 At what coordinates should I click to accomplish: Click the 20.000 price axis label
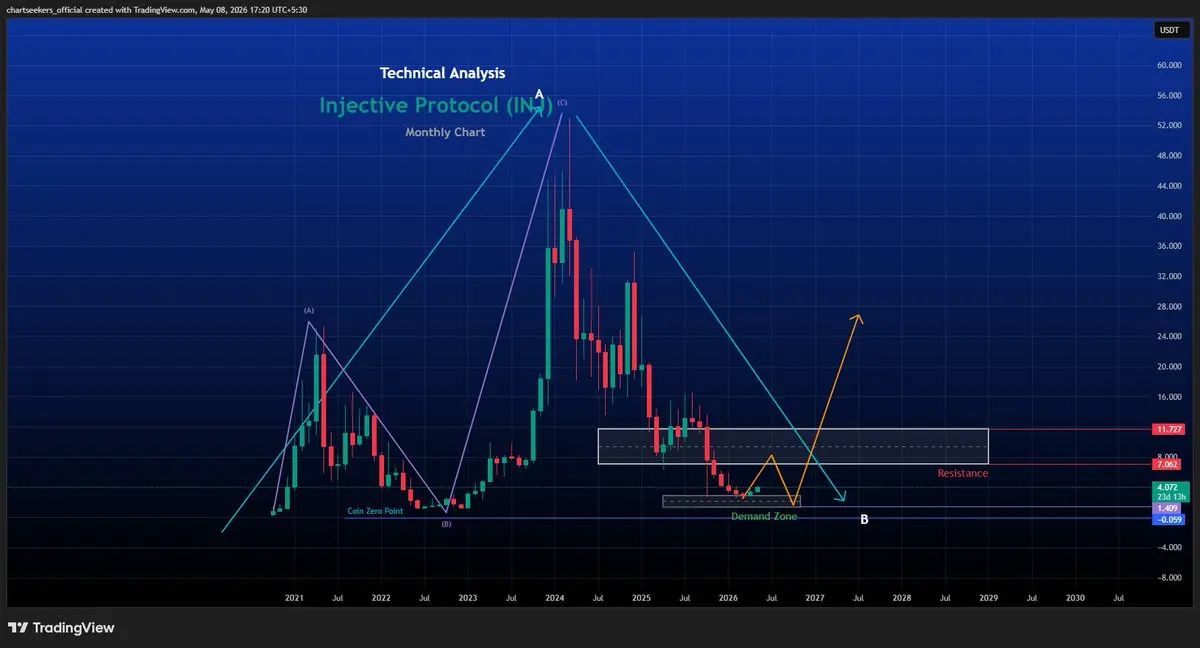click(1168, 366)
